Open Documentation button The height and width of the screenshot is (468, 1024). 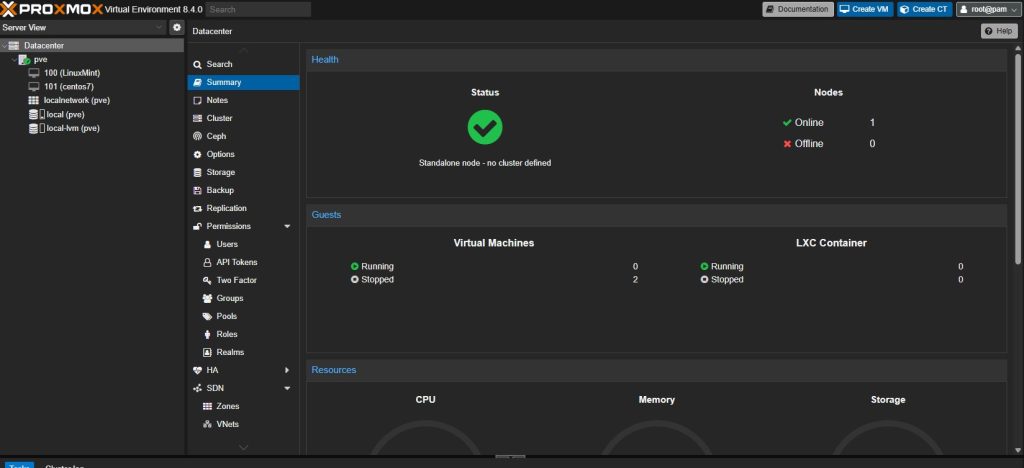tap(797, 9)
